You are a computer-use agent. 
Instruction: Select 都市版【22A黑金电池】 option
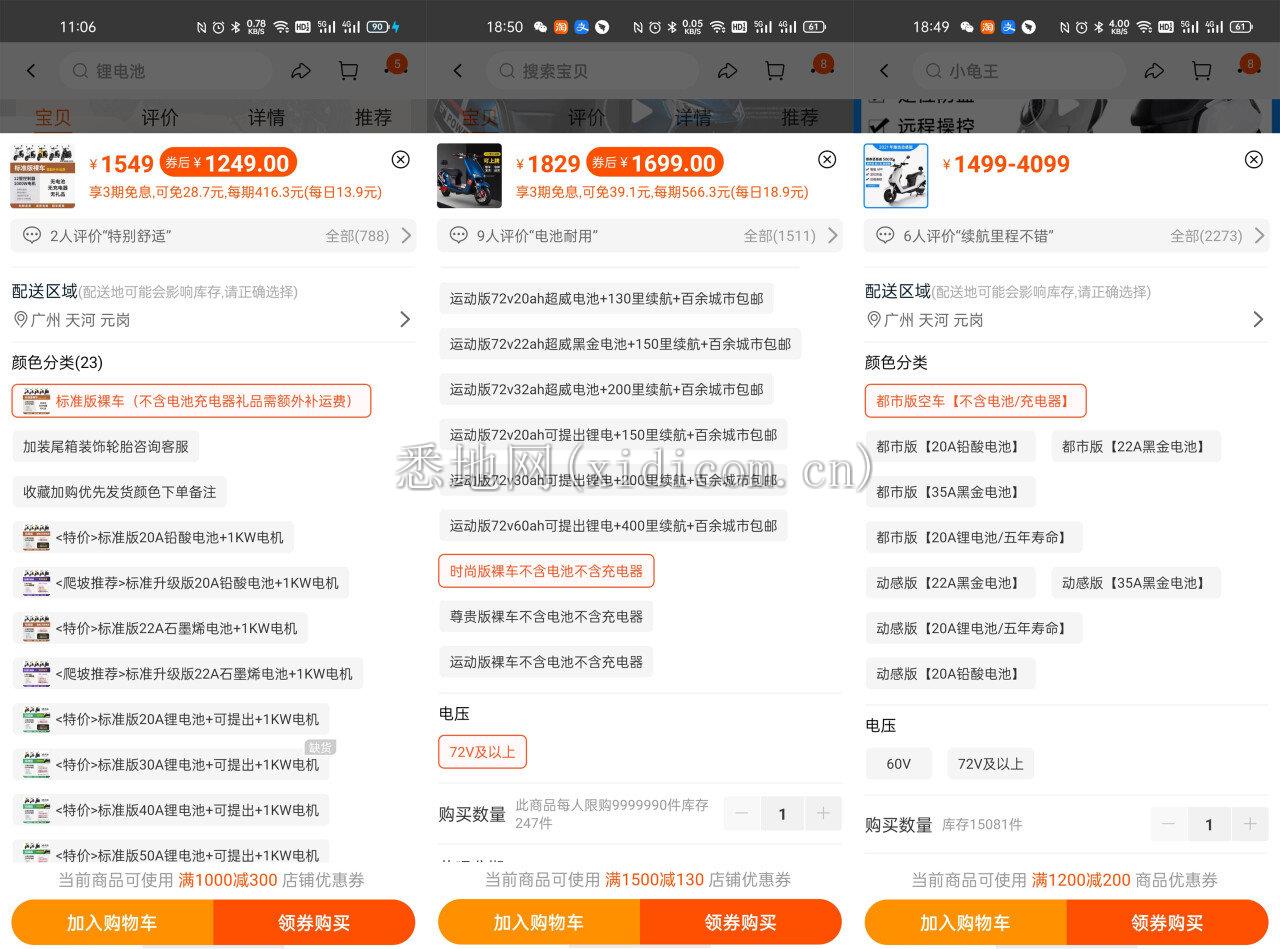point(1135,446)
